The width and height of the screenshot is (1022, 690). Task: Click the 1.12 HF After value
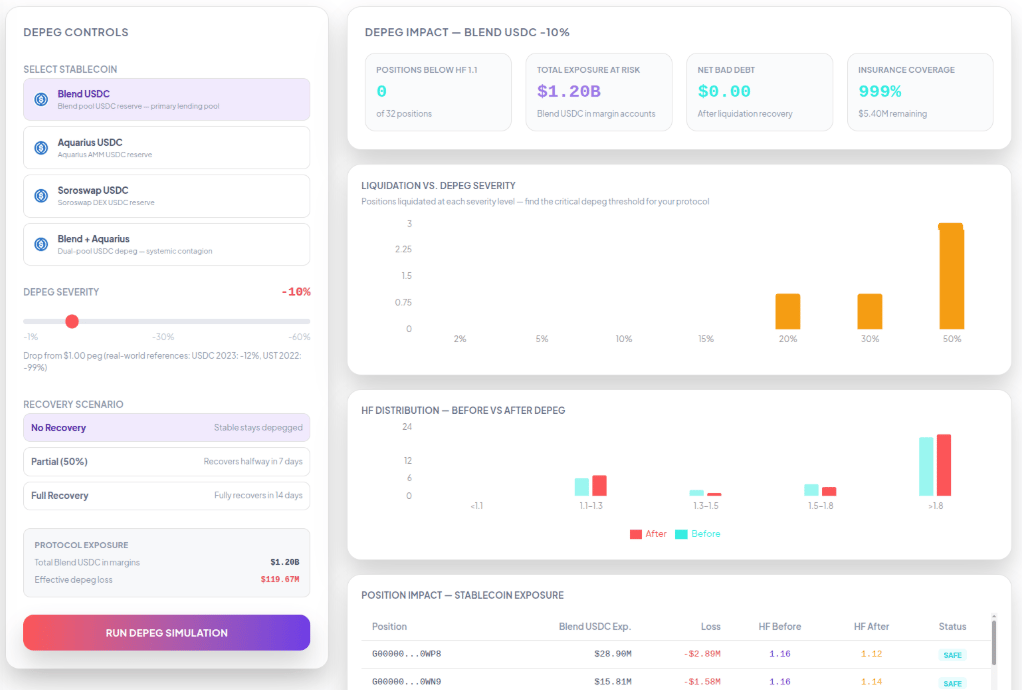[871, 654]
